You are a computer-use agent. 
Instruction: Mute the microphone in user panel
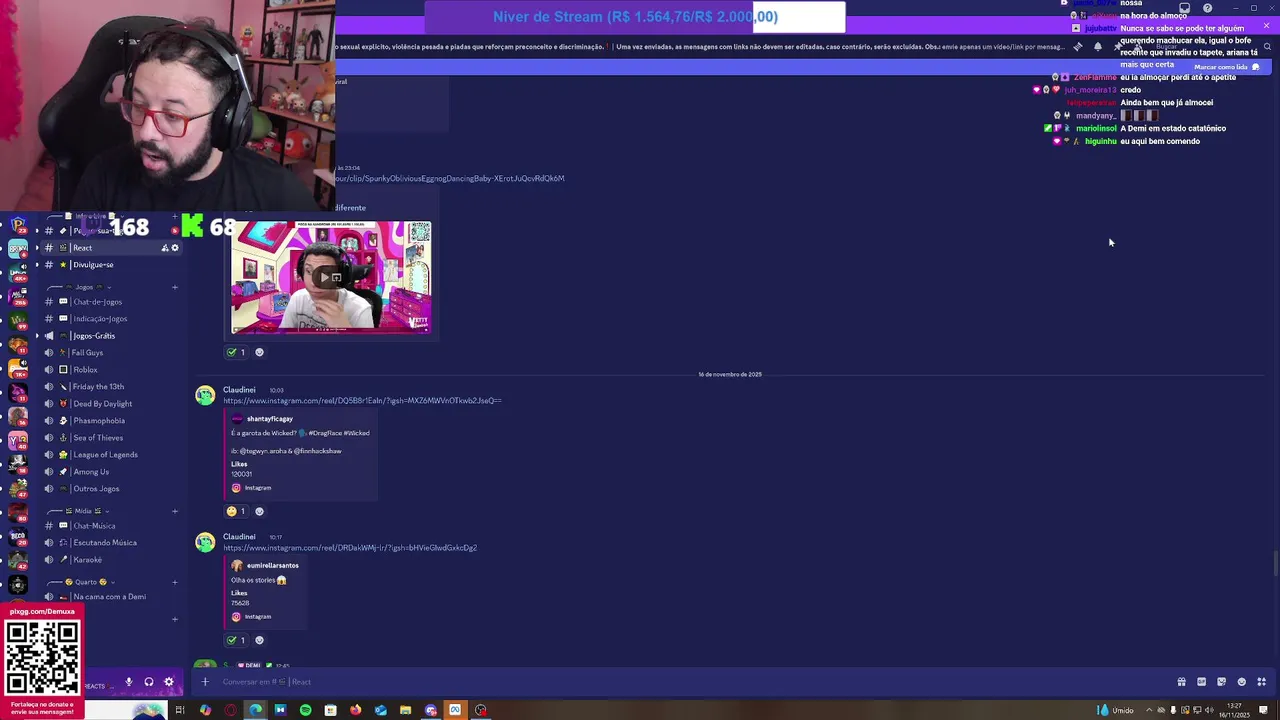point(128,682)
